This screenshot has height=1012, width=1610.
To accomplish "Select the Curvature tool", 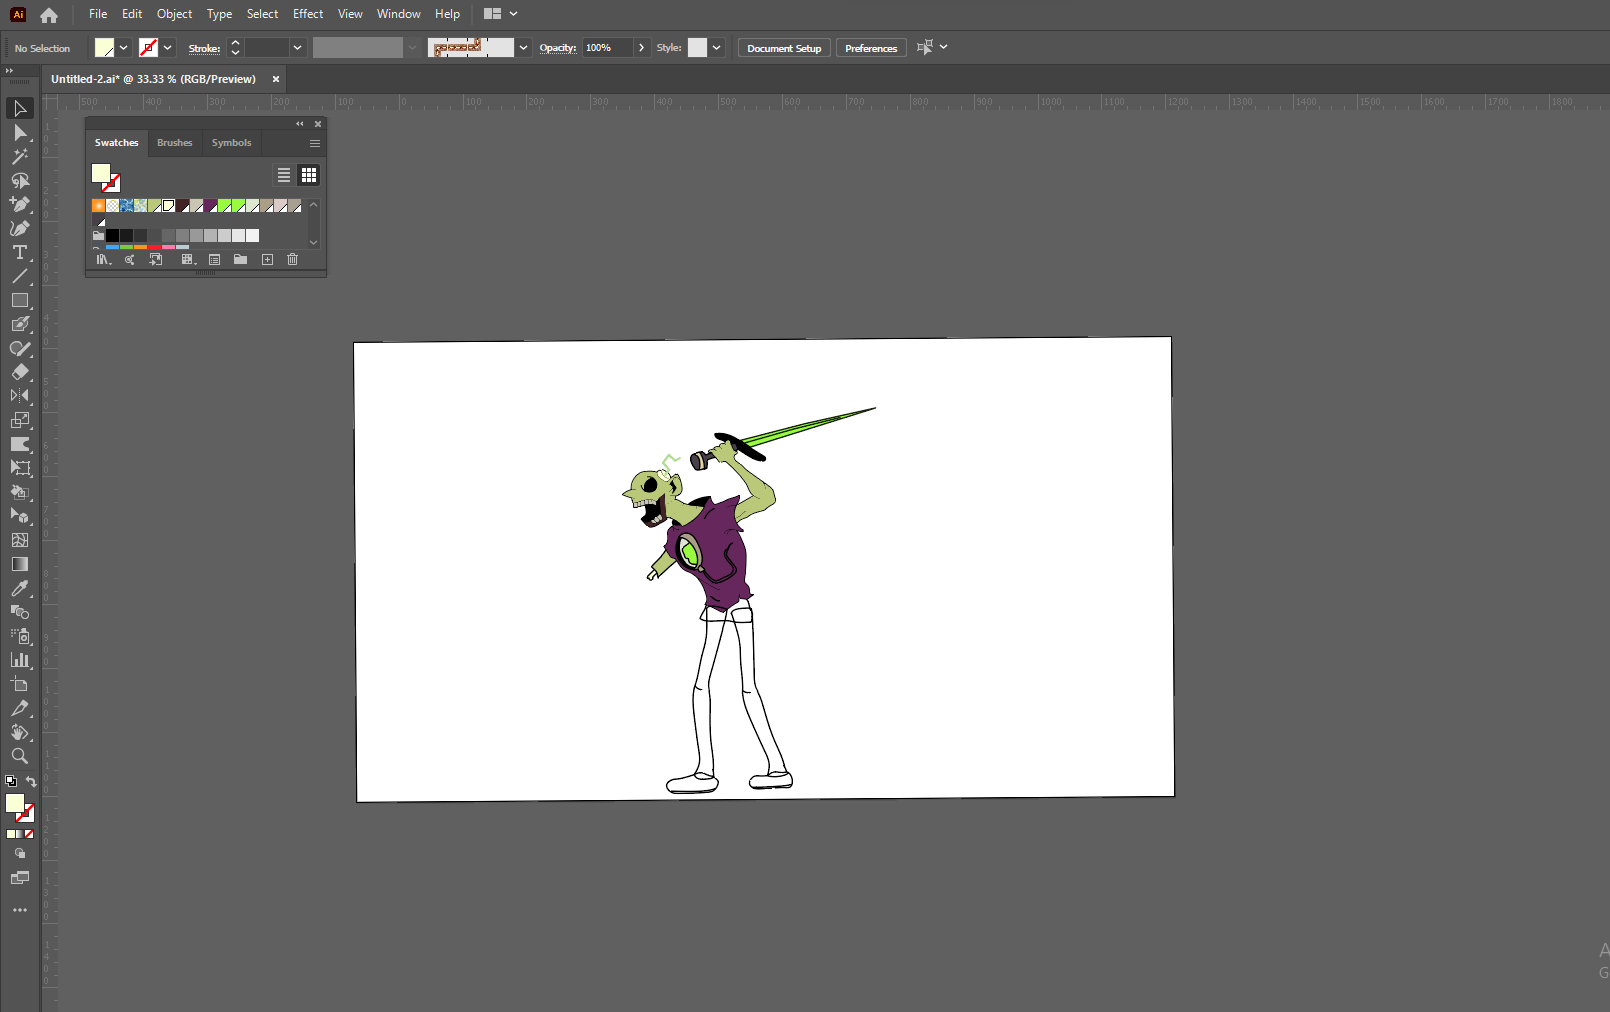I will (x=19, y=228).
